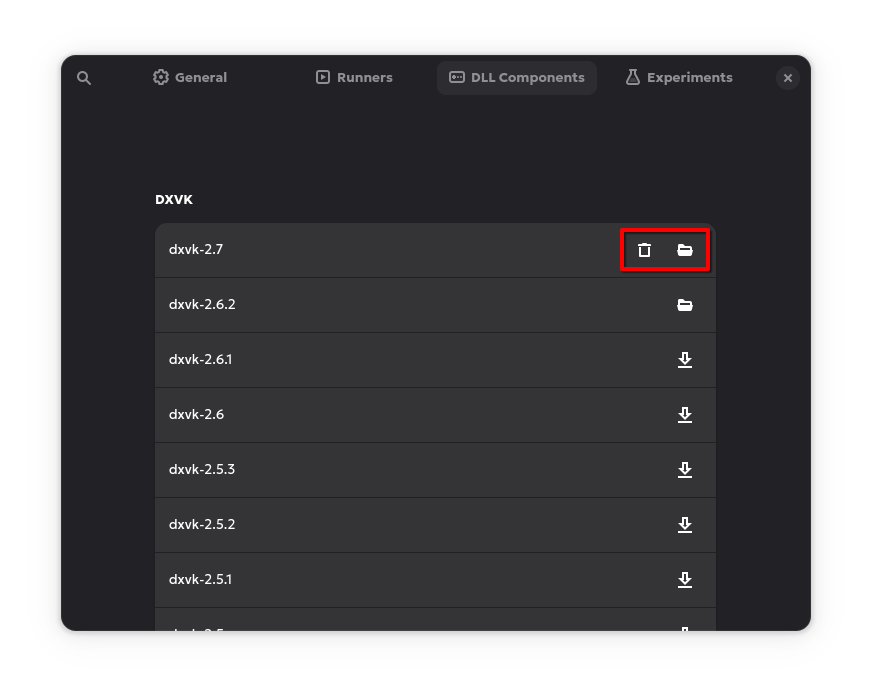
Task: Select the DLL Components tab
Action: (x=517, y=78)
